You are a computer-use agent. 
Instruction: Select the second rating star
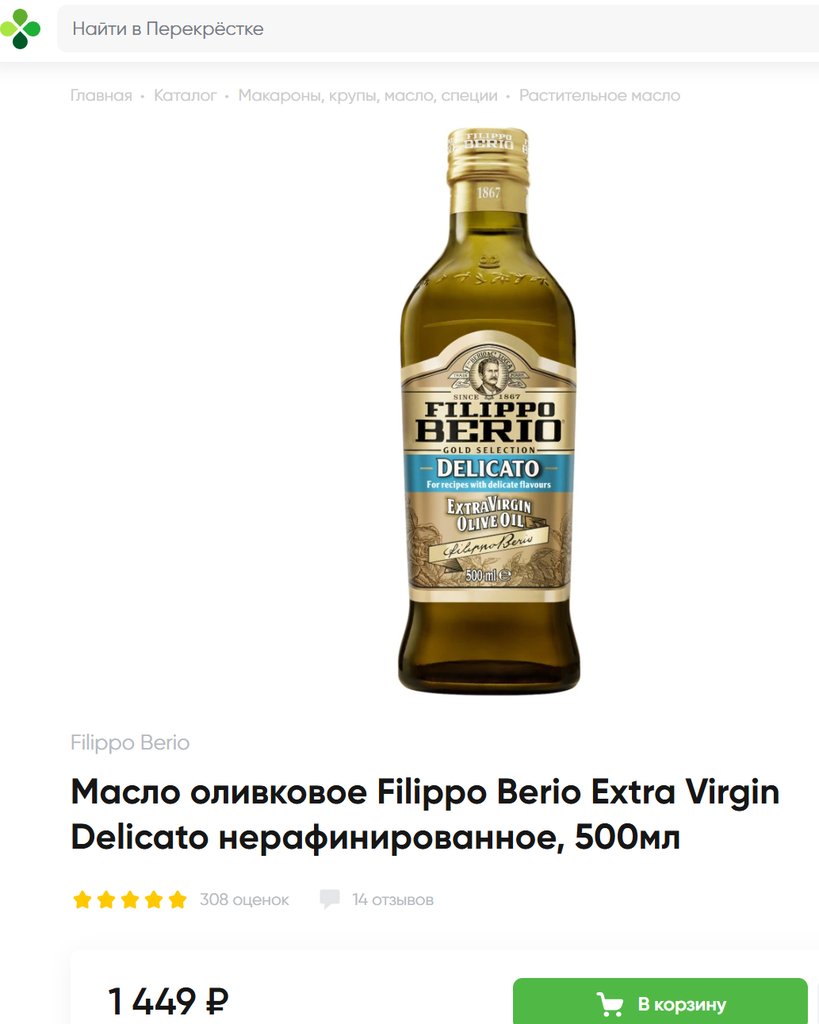[x=106, y=900]
